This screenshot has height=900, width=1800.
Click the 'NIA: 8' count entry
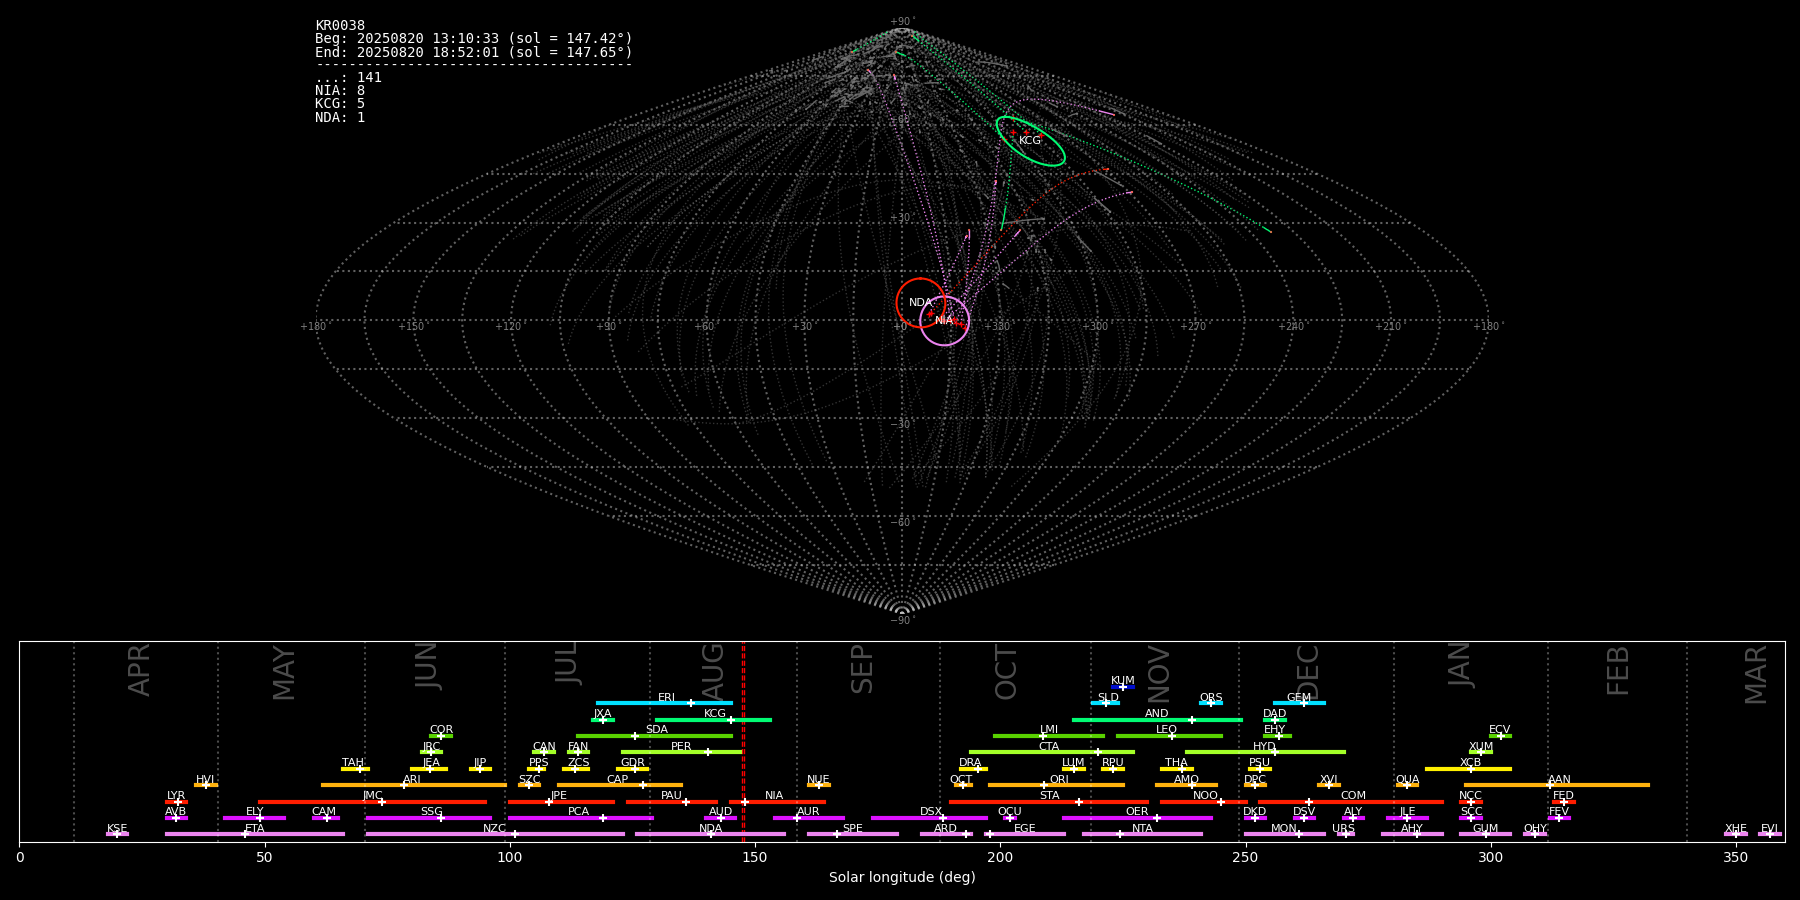click(340, 91)
